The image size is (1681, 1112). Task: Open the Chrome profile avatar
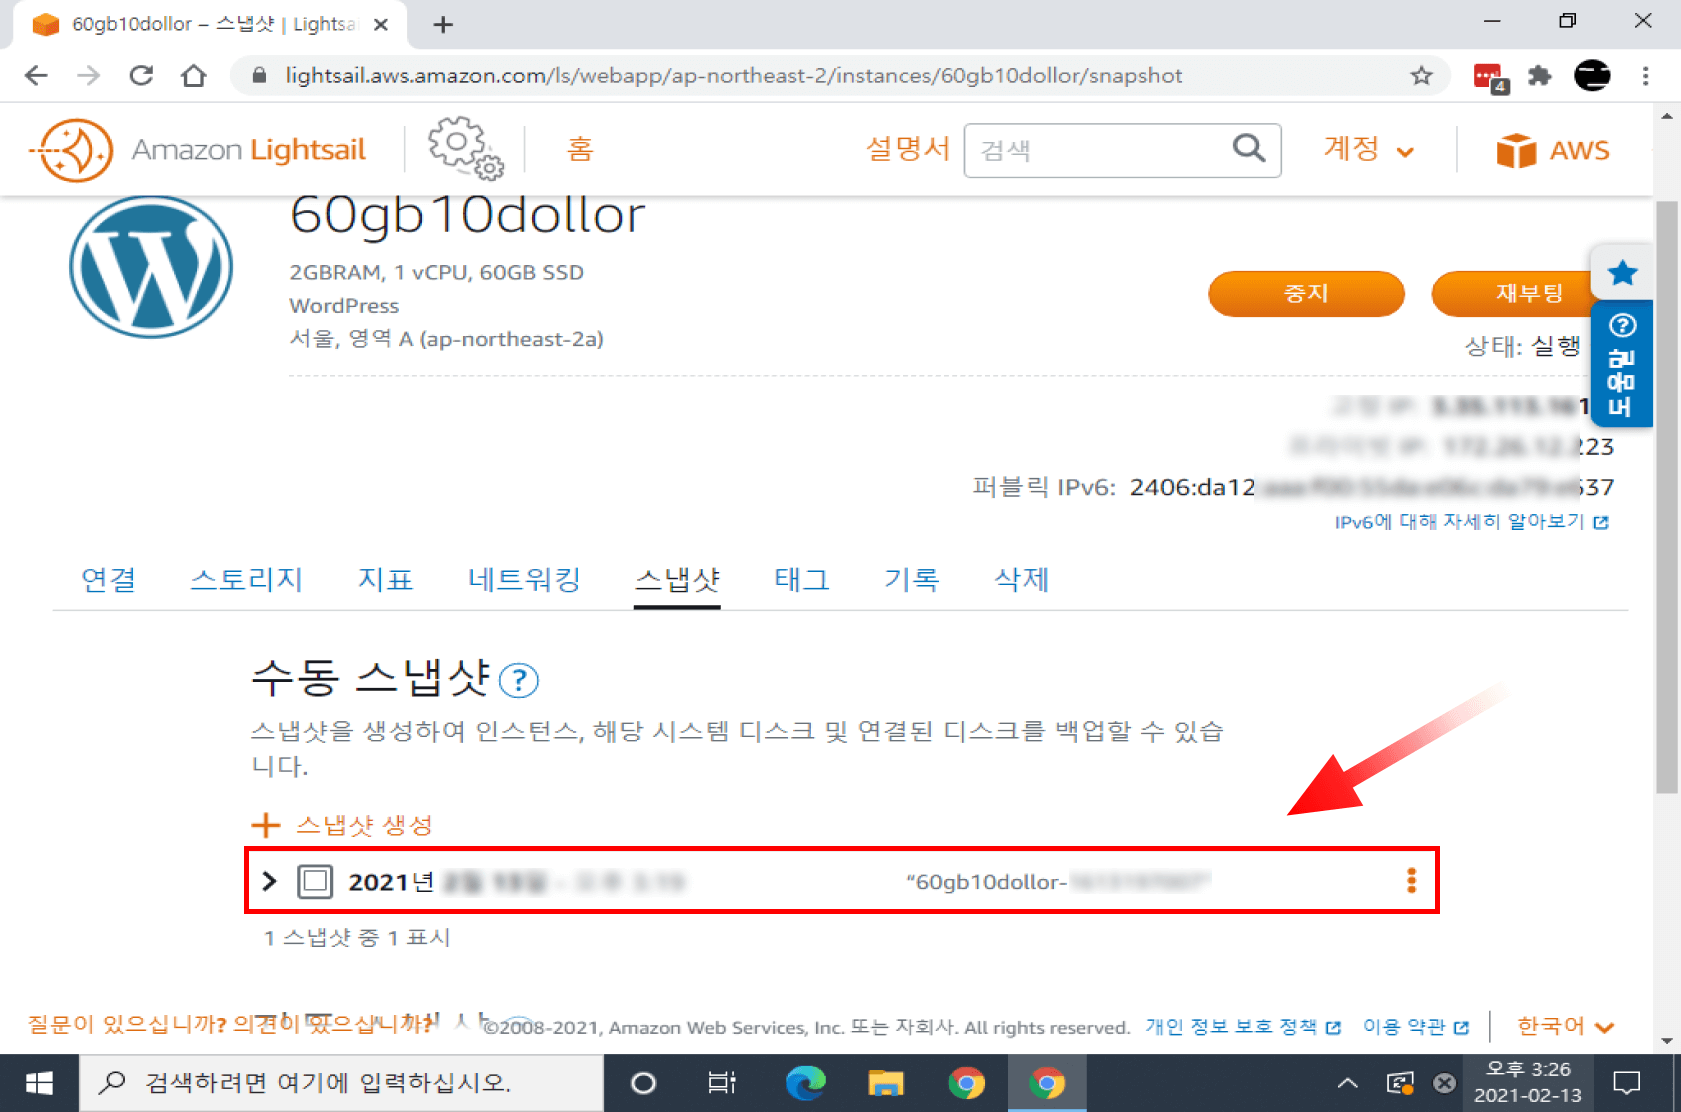(x=1592, y=75)
